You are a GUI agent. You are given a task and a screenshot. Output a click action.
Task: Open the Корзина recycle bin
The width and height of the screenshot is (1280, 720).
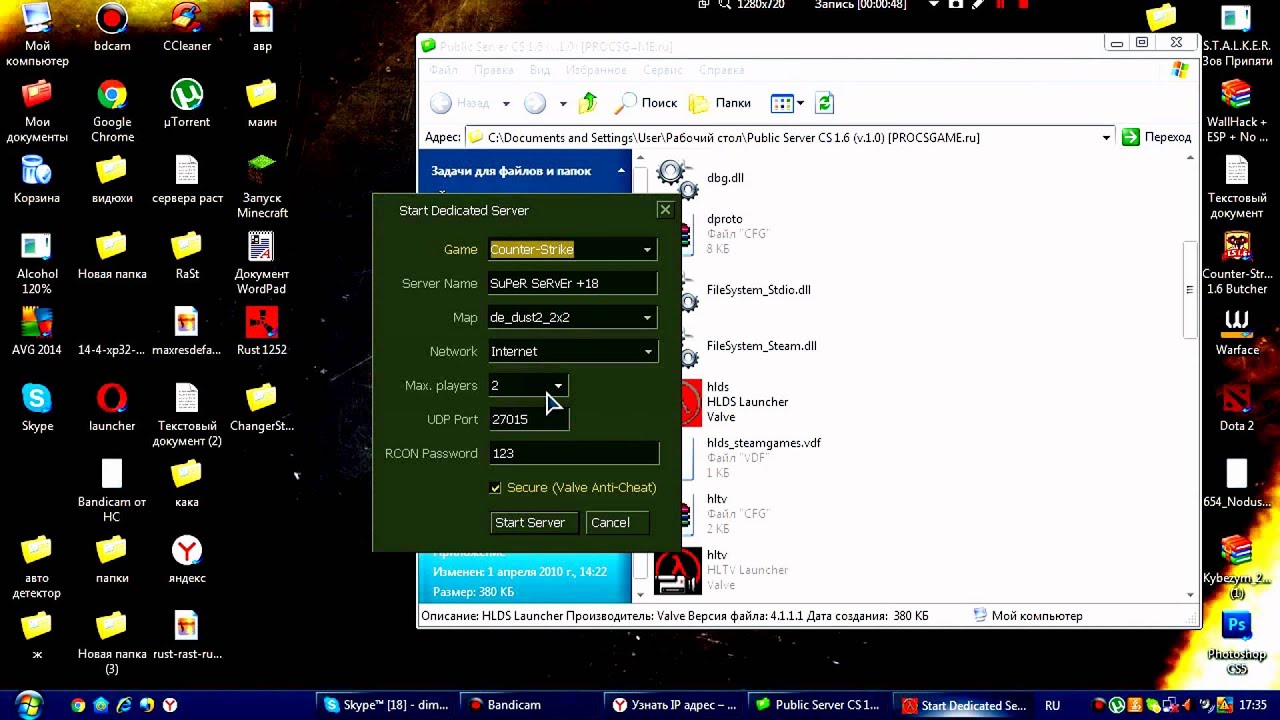37,180
